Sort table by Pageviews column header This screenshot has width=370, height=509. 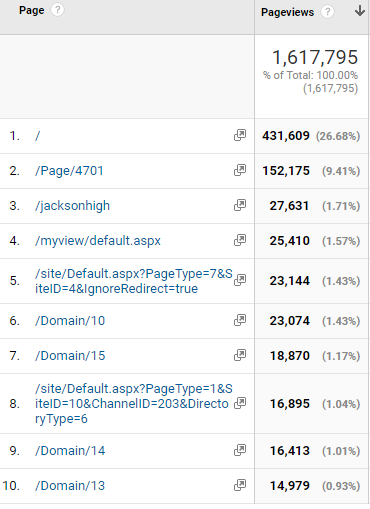(x=287, y=12)
